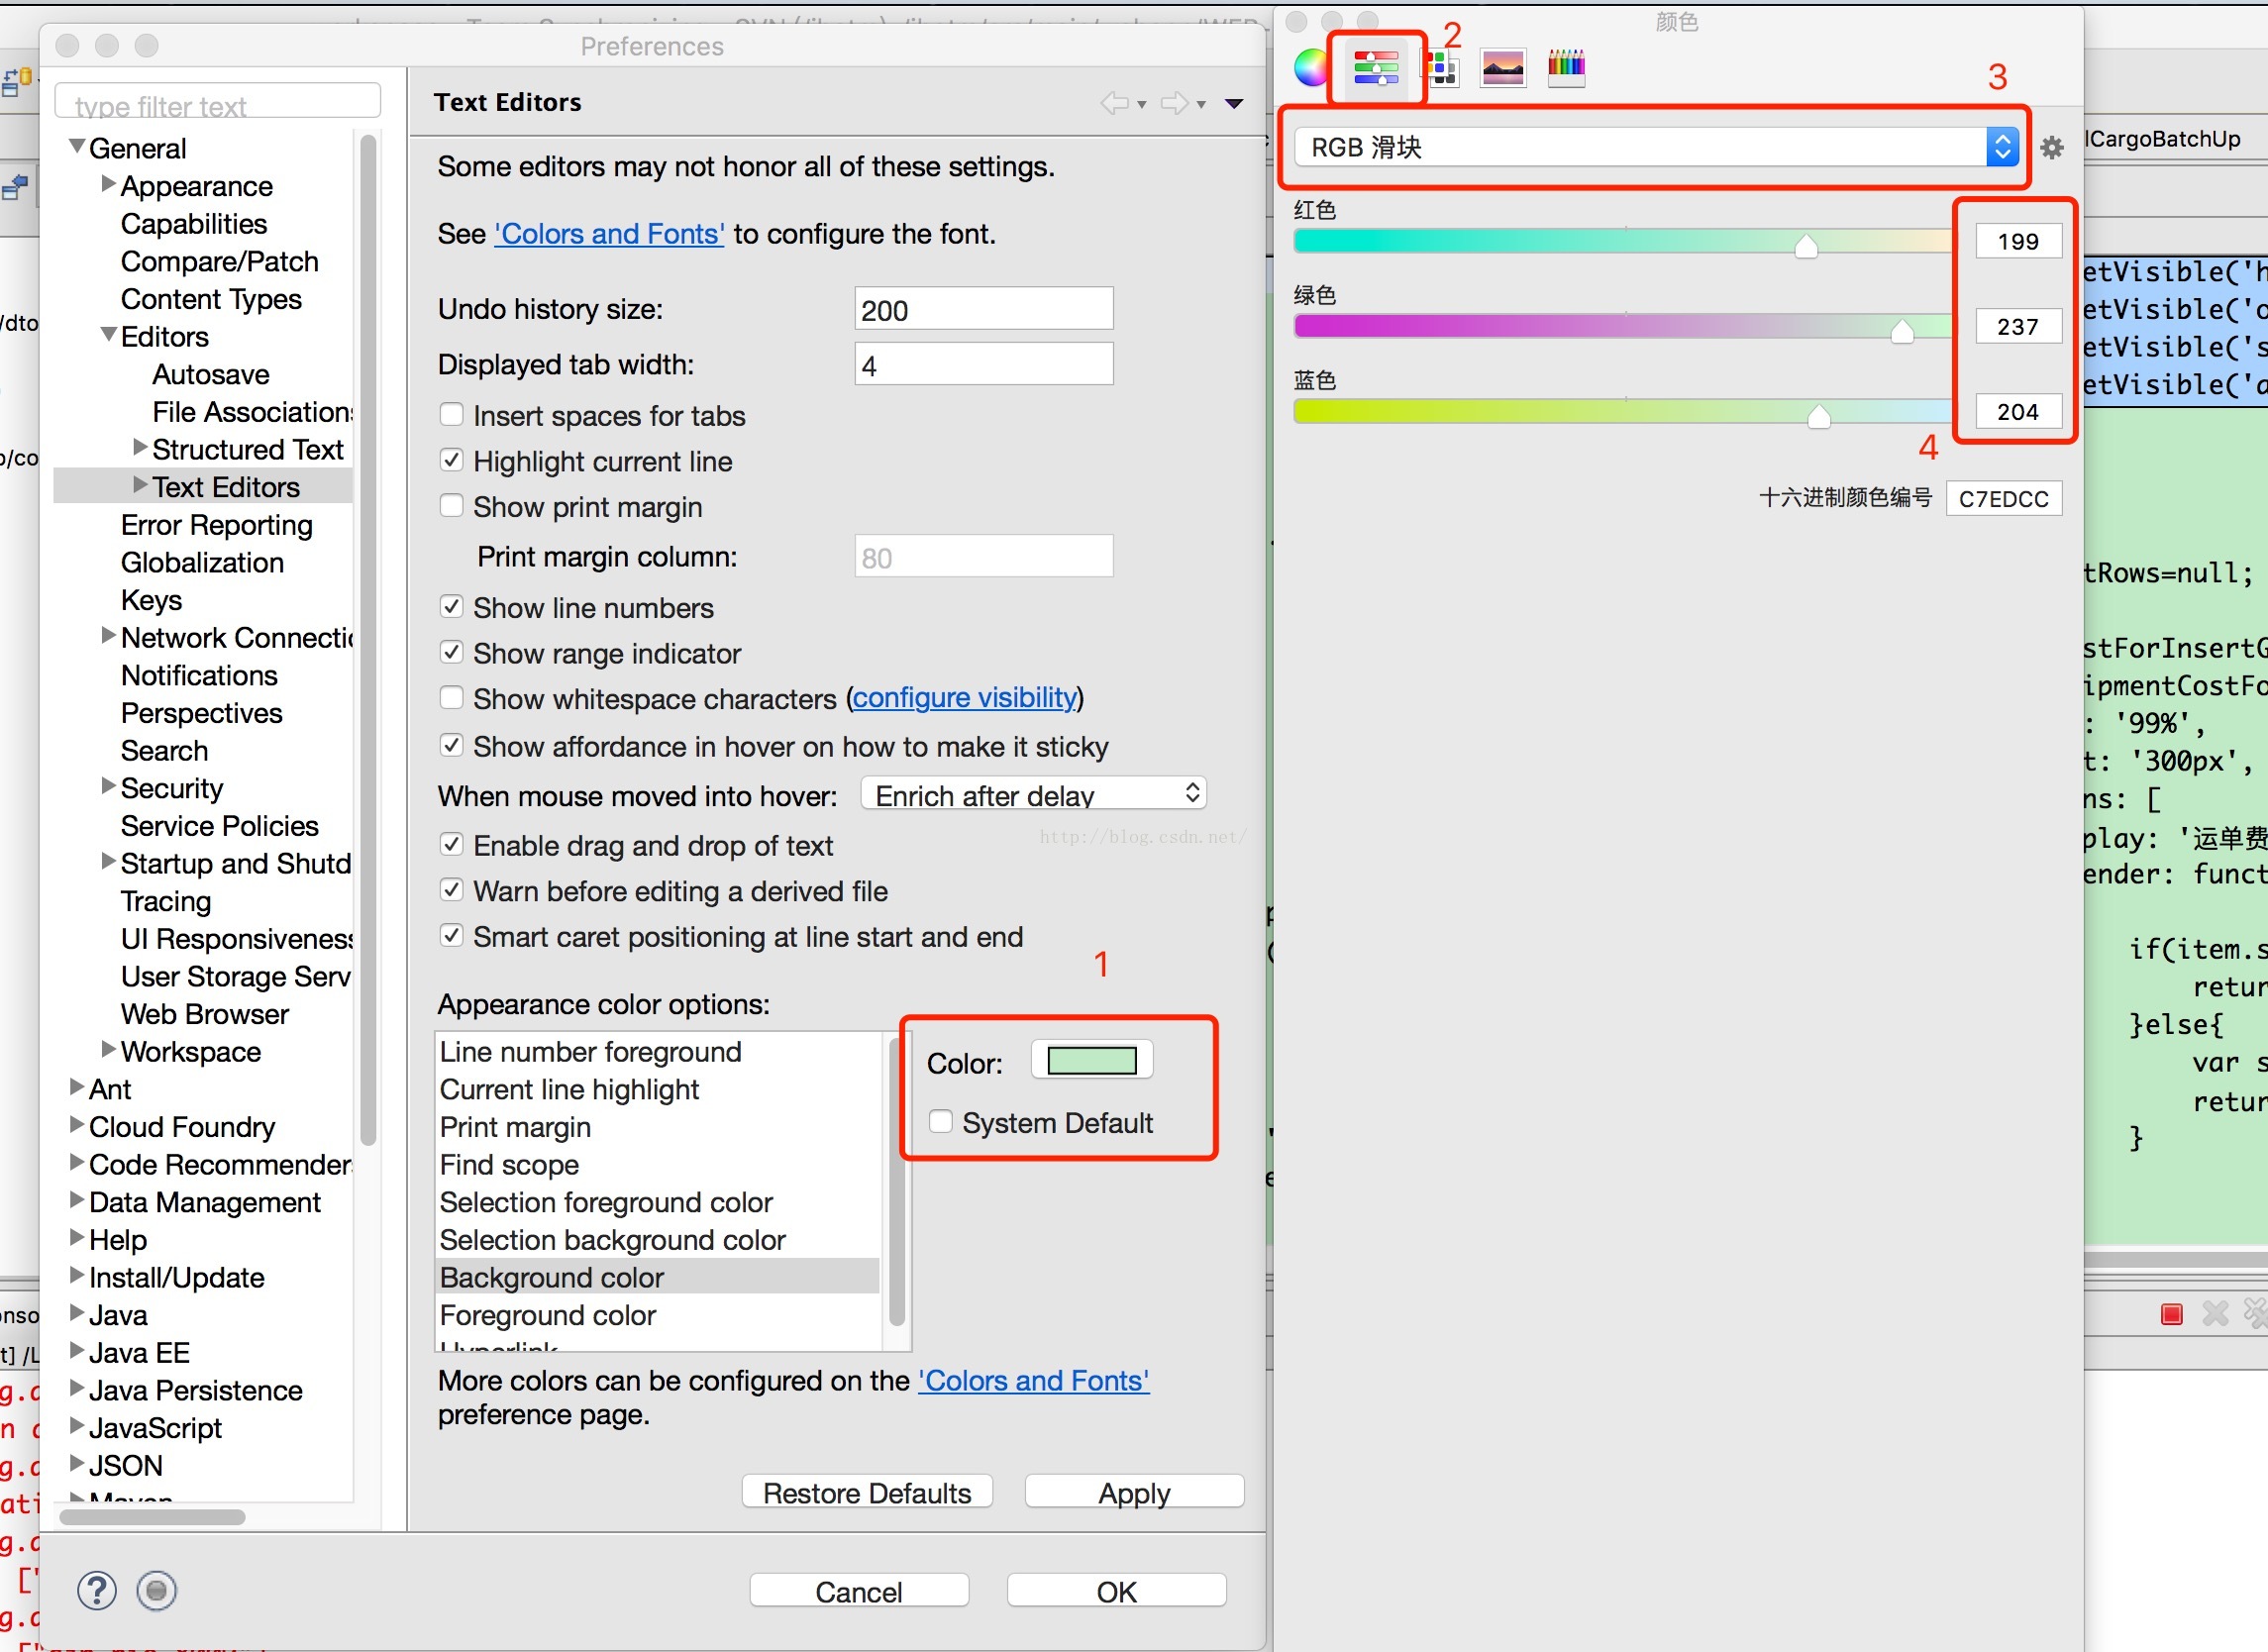The image size is (2268, 1652).
Task: Click the preference tree vertical scrollbar
Action: coord(367,640)
